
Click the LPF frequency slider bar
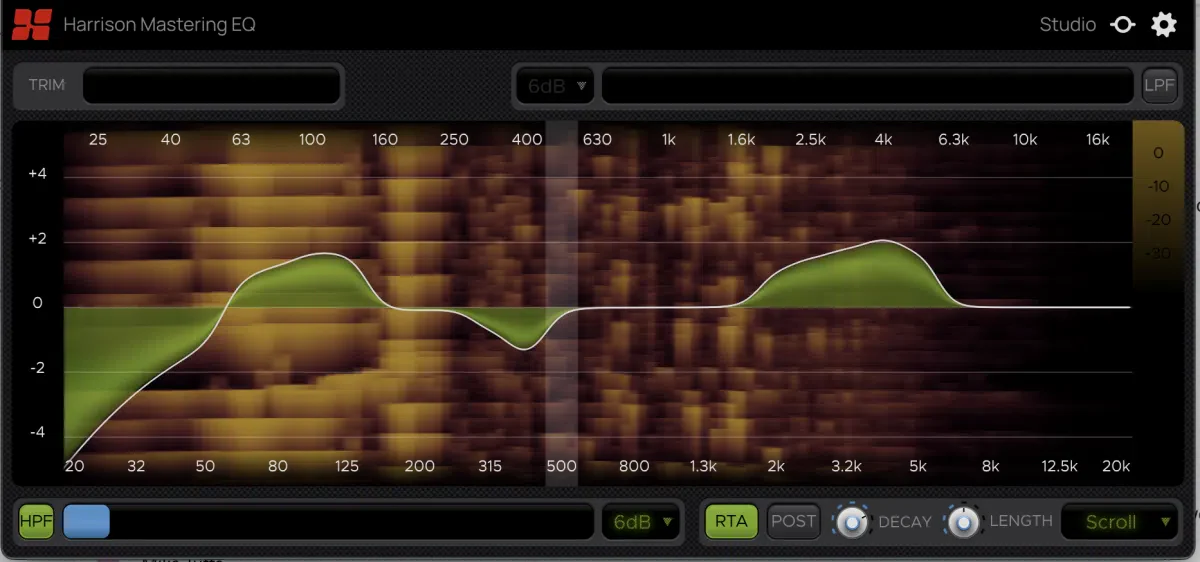[869, 85]
